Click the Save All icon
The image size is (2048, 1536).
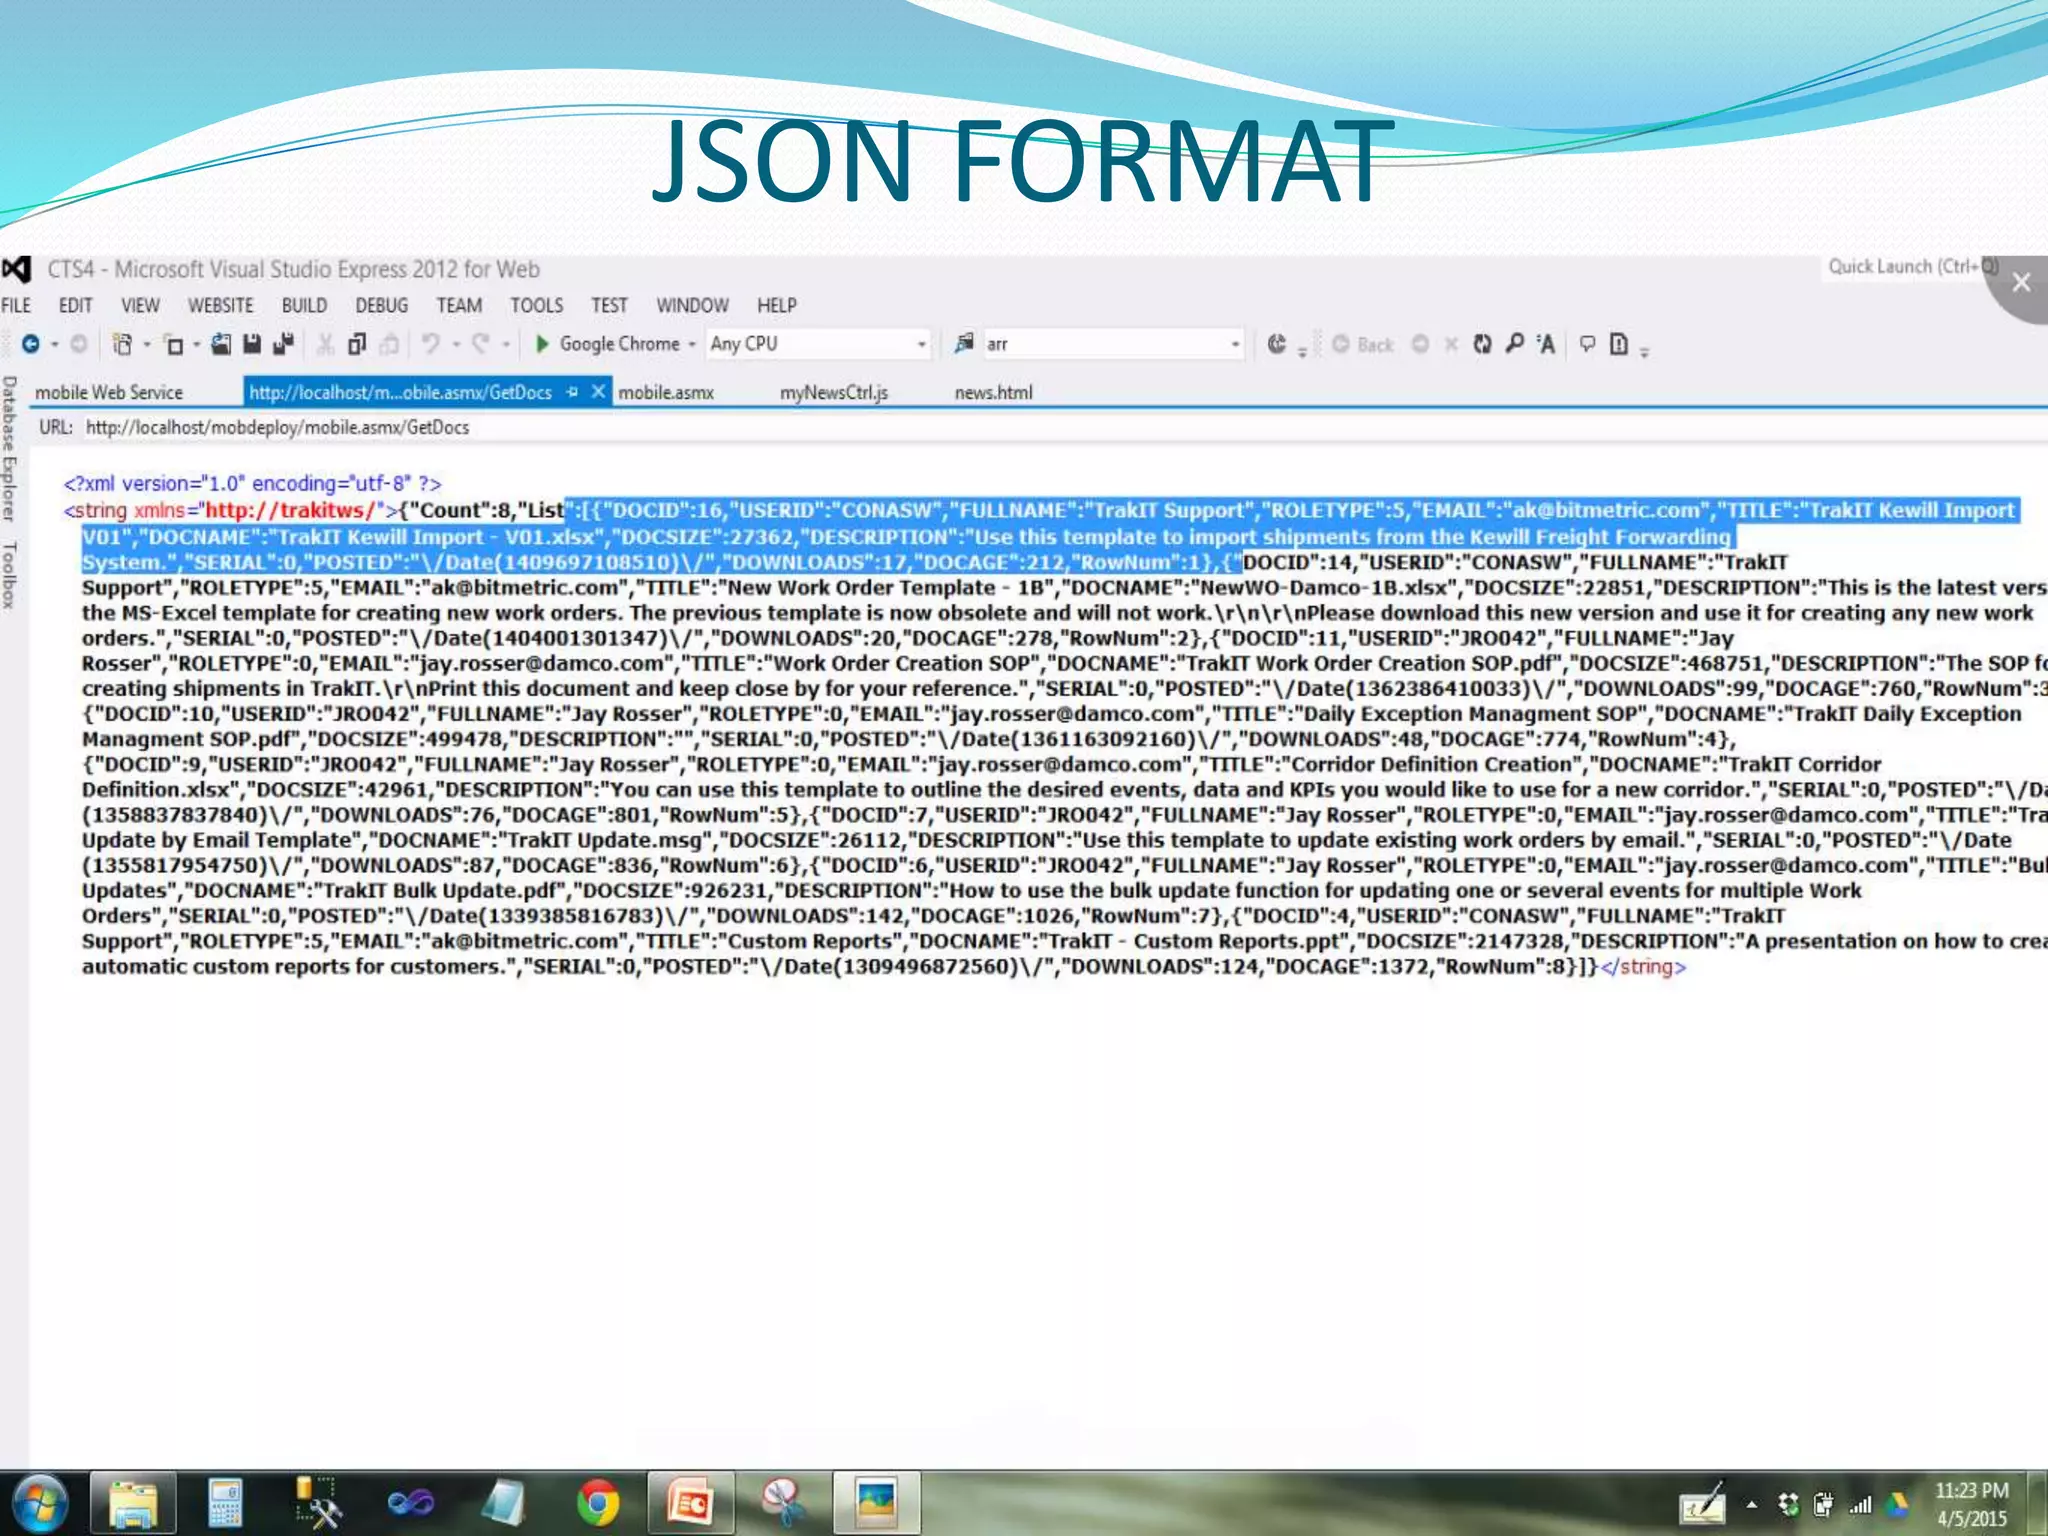(283, 344)
